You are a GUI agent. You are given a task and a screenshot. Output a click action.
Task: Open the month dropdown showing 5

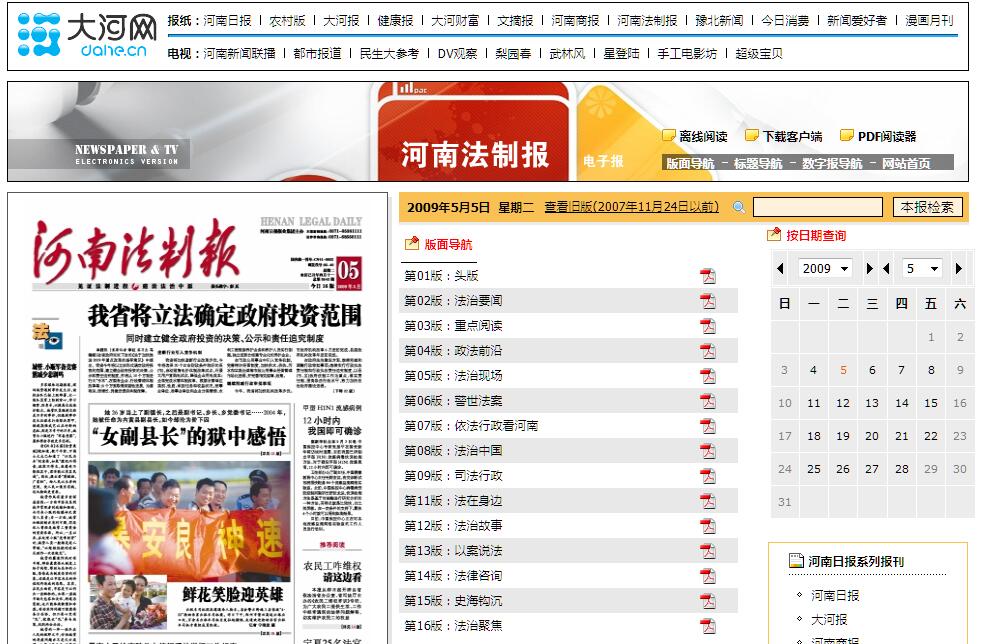coord(922,269)
